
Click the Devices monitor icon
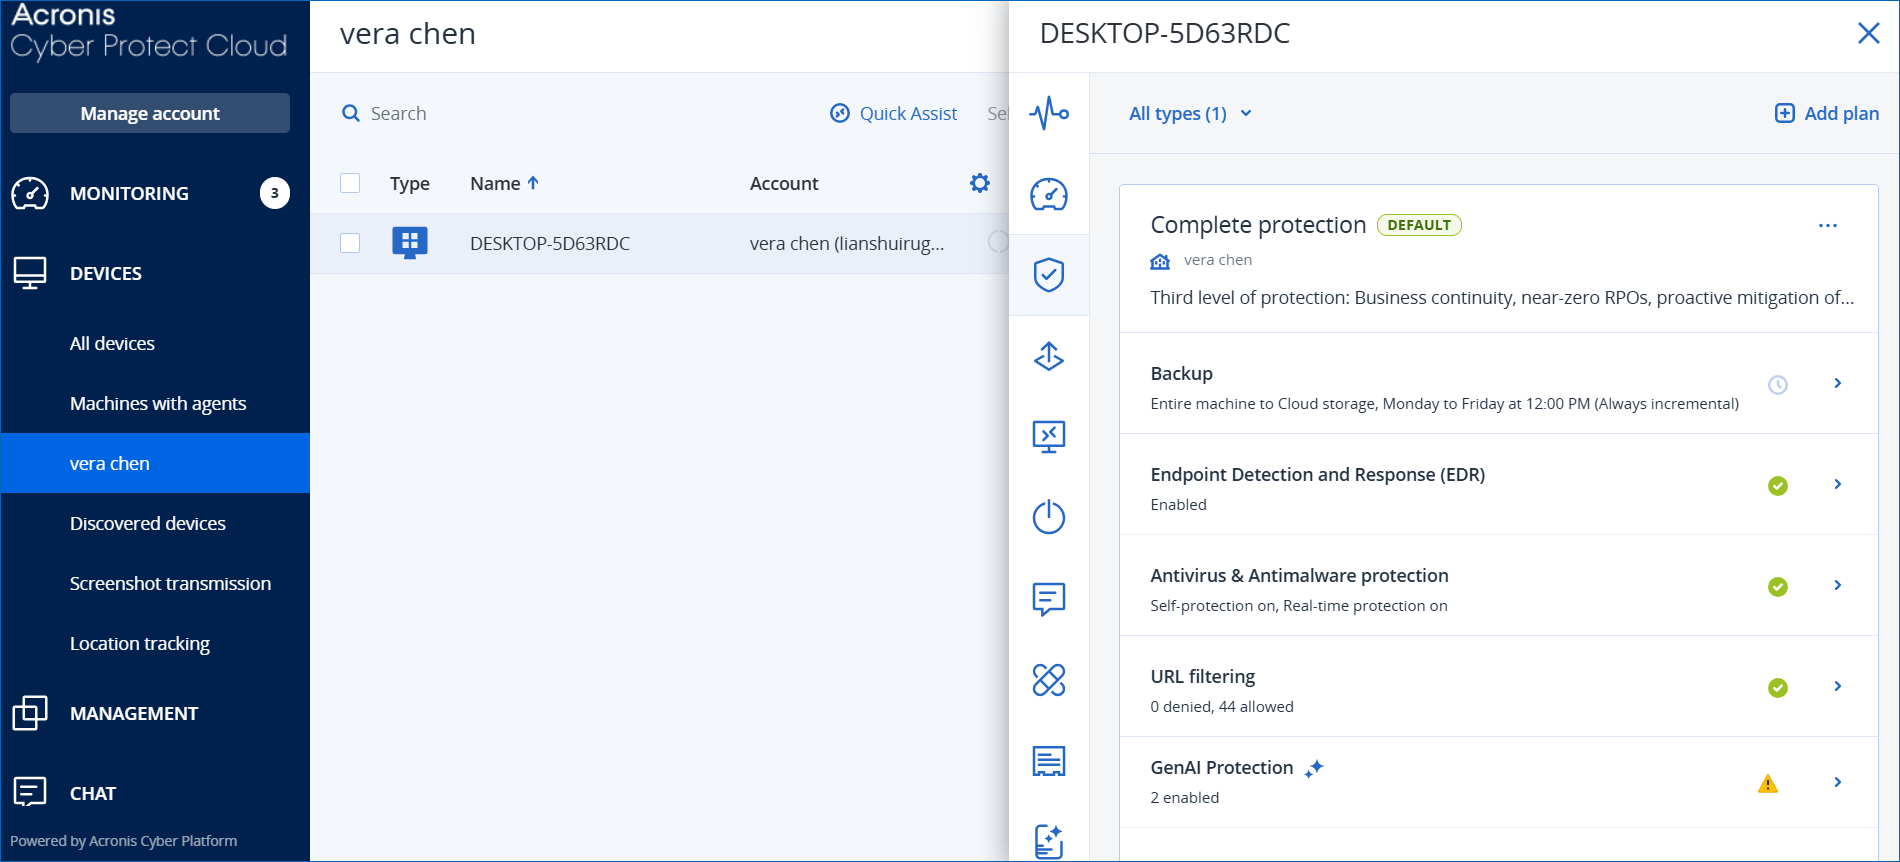30,273
